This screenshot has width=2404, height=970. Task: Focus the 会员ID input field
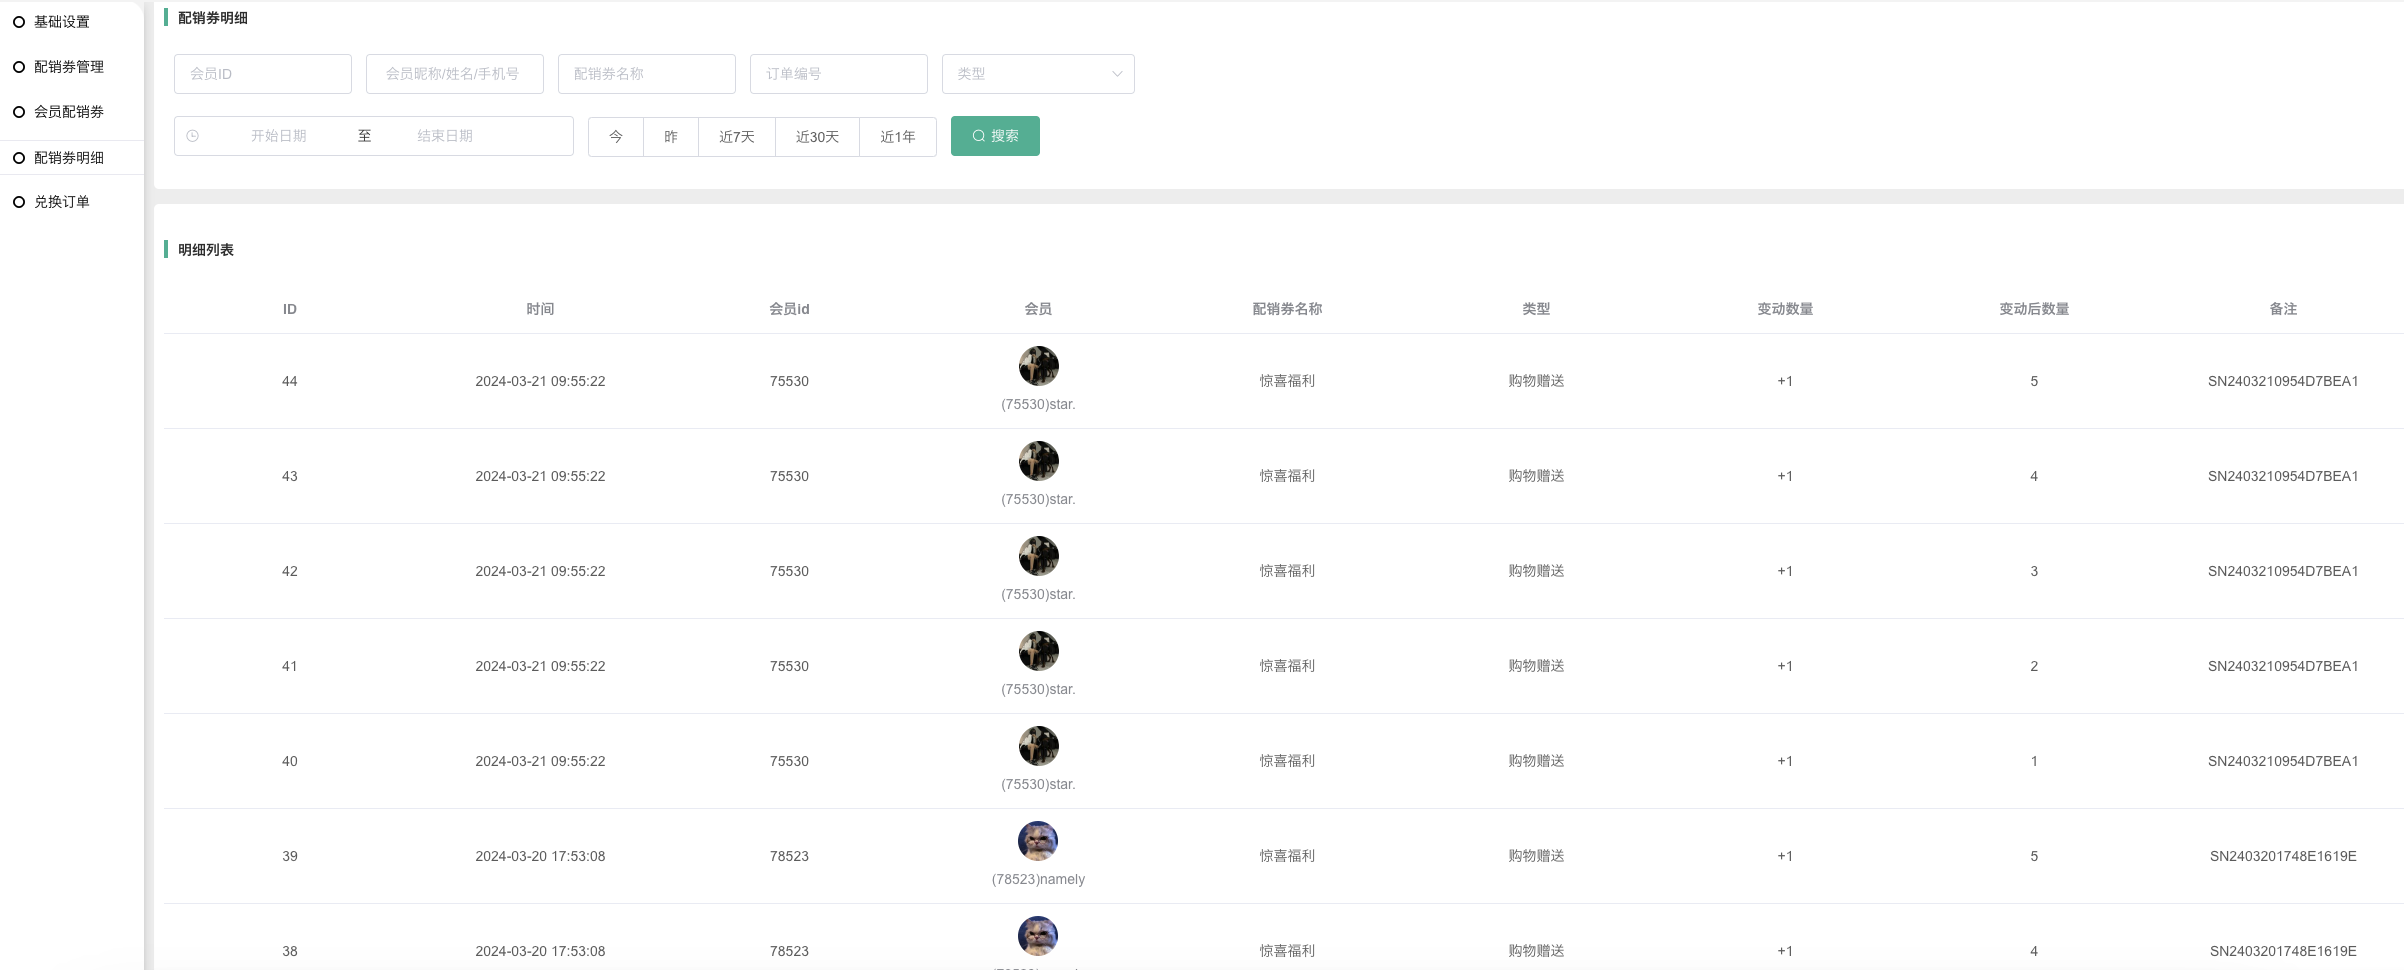click(x=263, y=74)
